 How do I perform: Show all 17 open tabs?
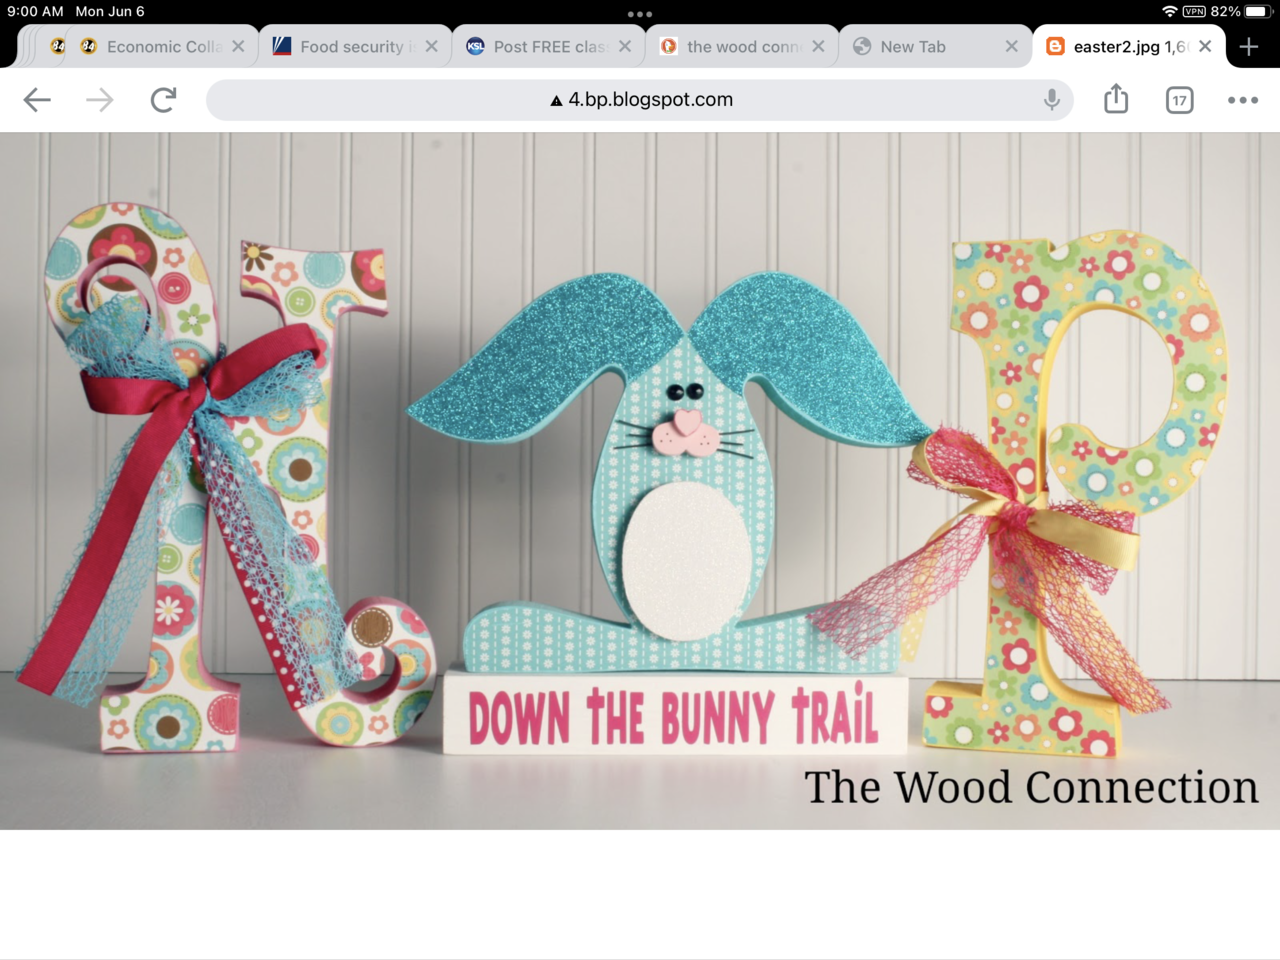(1179, 100)
